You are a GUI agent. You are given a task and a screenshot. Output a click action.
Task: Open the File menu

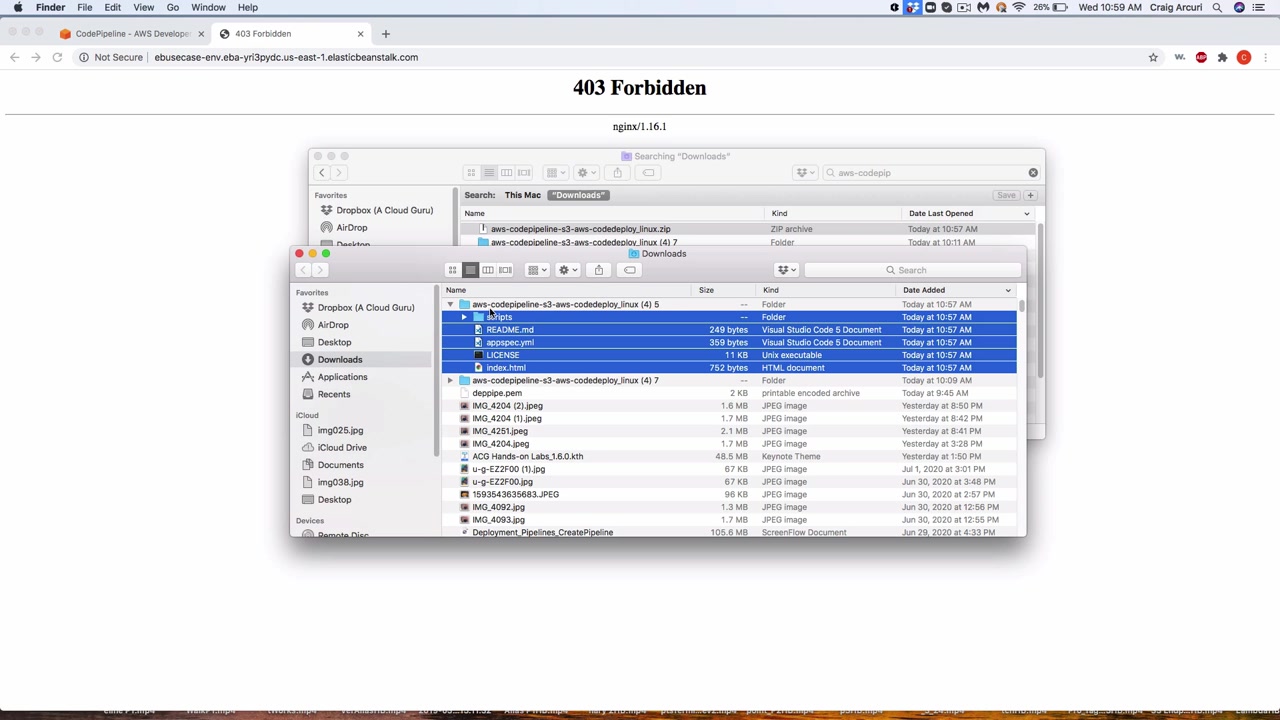[x=85, y=7]
